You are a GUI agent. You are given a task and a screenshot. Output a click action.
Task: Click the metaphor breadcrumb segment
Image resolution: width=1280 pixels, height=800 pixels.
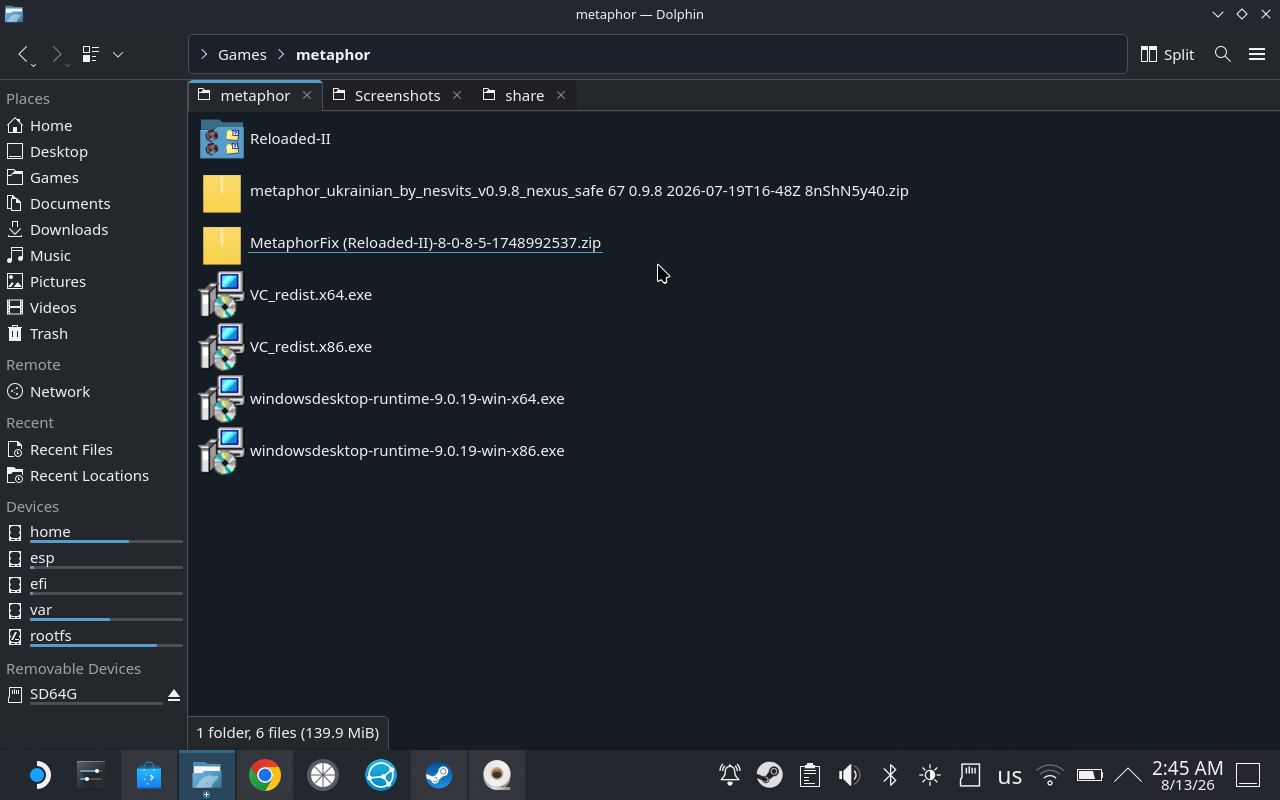click(x=333, y=54)
